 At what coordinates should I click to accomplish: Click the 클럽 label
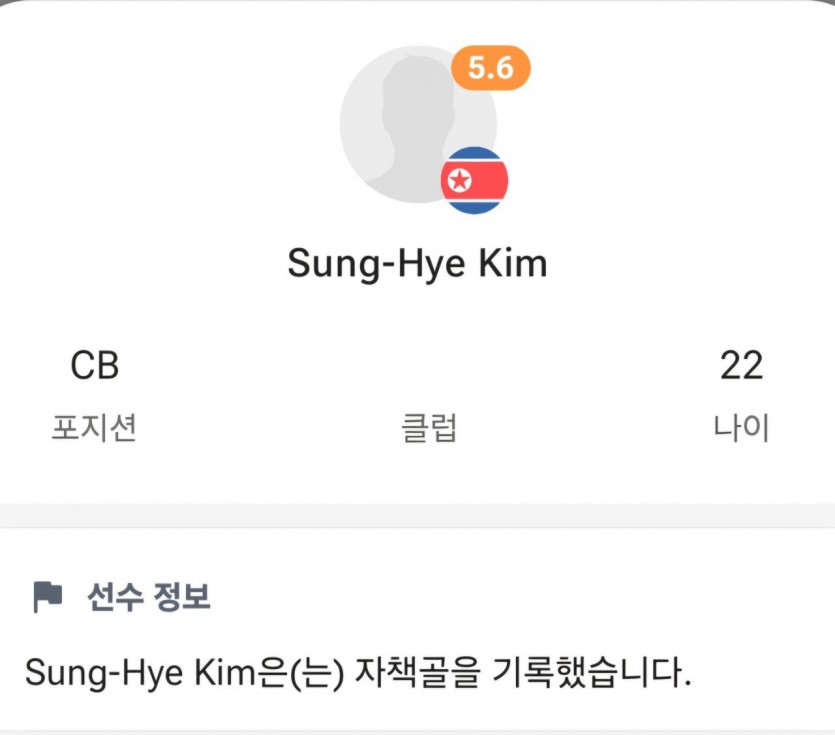coord(429,427)
